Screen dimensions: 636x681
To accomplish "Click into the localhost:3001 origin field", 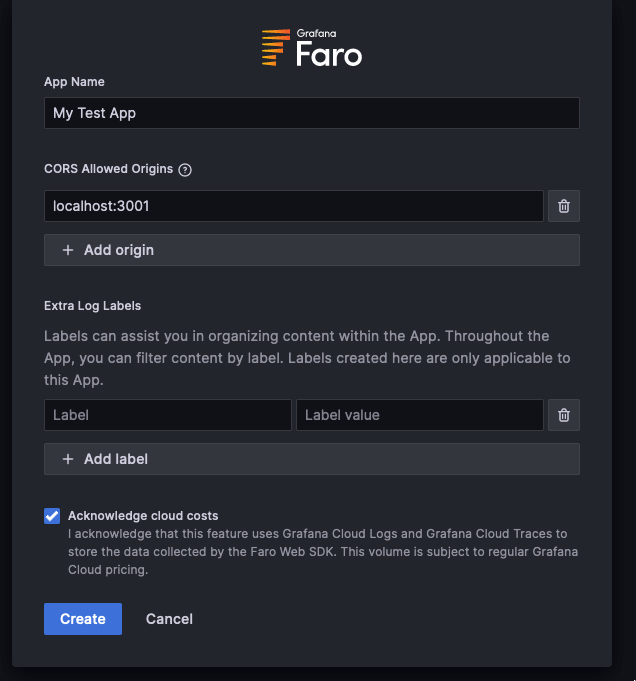I will coord(293,206).
